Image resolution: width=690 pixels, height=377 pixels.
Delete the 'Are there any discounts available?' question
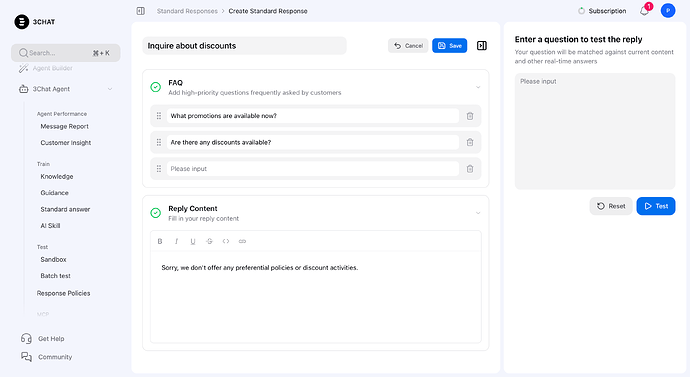click(470, 142)
